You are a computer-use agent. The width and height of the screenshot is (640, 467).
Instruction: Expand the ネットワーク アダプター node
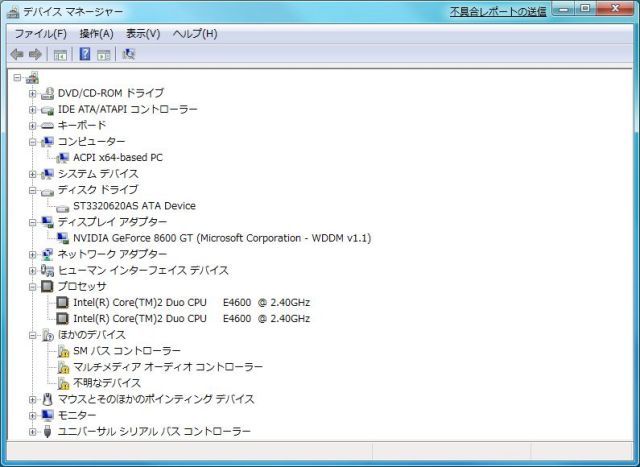coord(33,255)
